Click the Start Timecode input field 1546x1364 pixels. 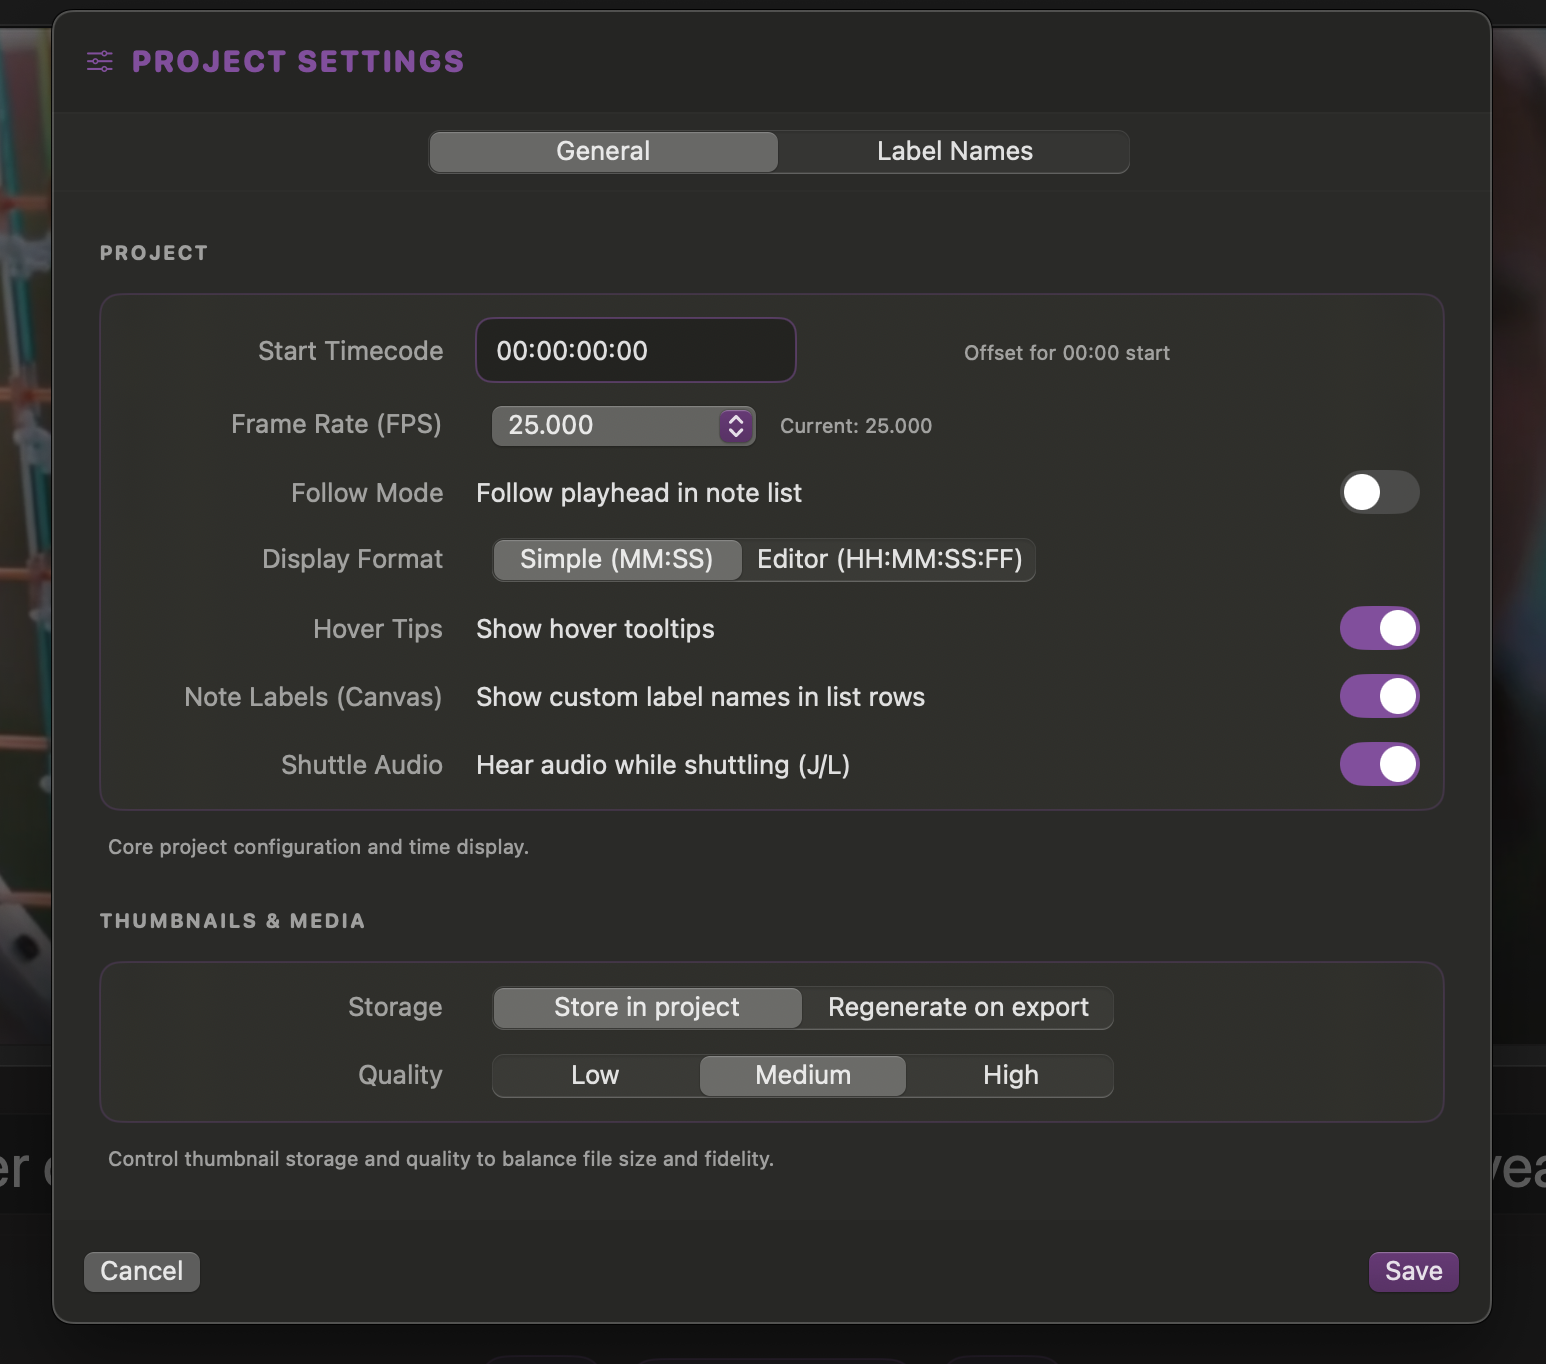tap(635, 351)
